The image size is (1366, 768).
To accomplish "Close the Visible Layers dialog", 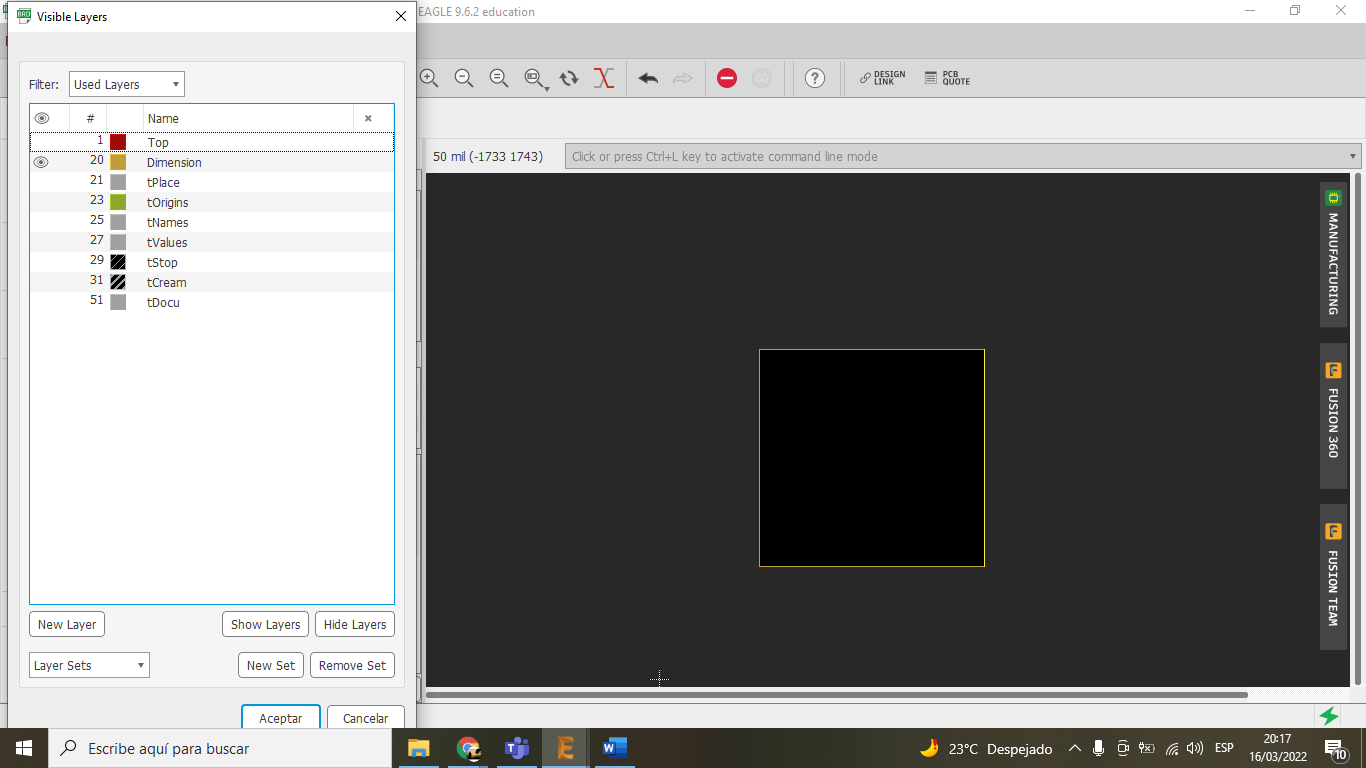I will point(401,16).
